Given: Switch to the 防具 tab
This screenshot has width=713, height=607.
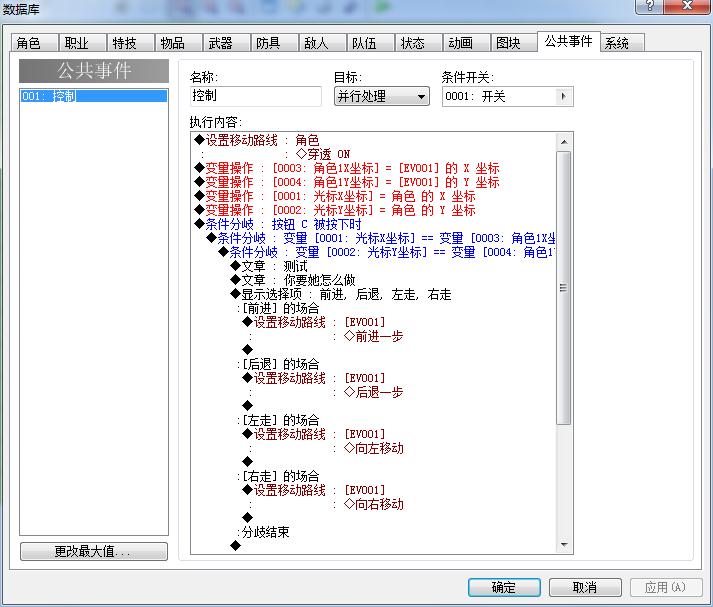Looking at the screenshot, I should click(275, 43).
